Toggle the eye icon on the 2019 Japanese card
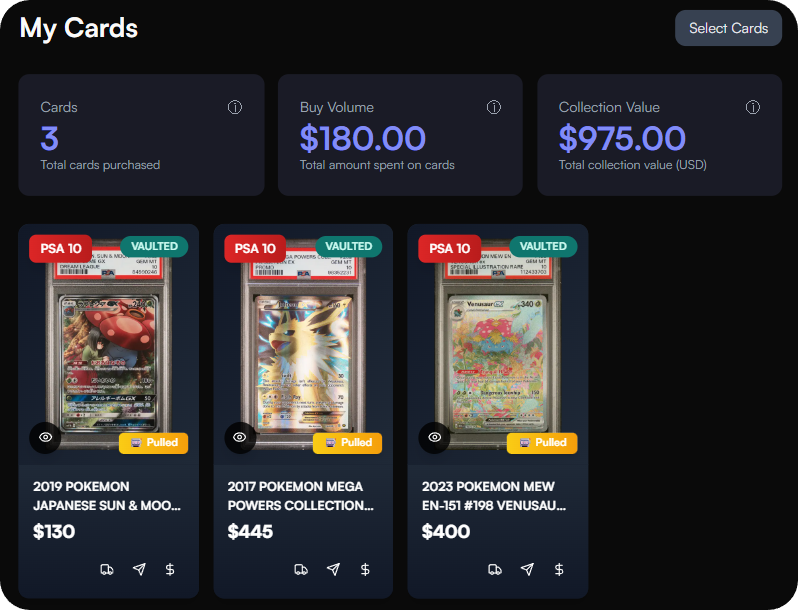798x610 pixels. click(45, 437)
